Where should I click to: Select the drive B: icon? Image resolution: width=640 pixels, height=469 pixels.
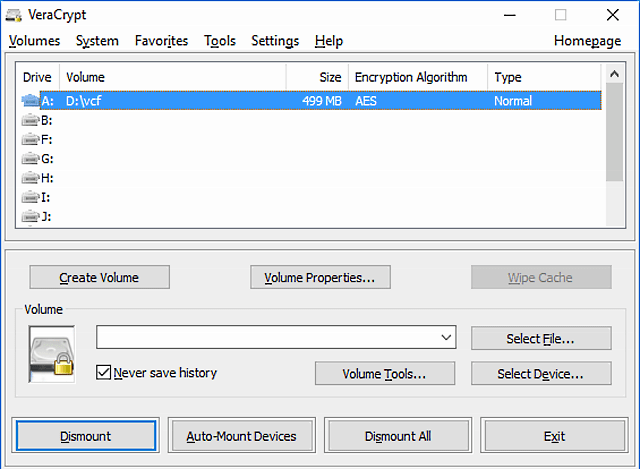(x=30, y=120)
